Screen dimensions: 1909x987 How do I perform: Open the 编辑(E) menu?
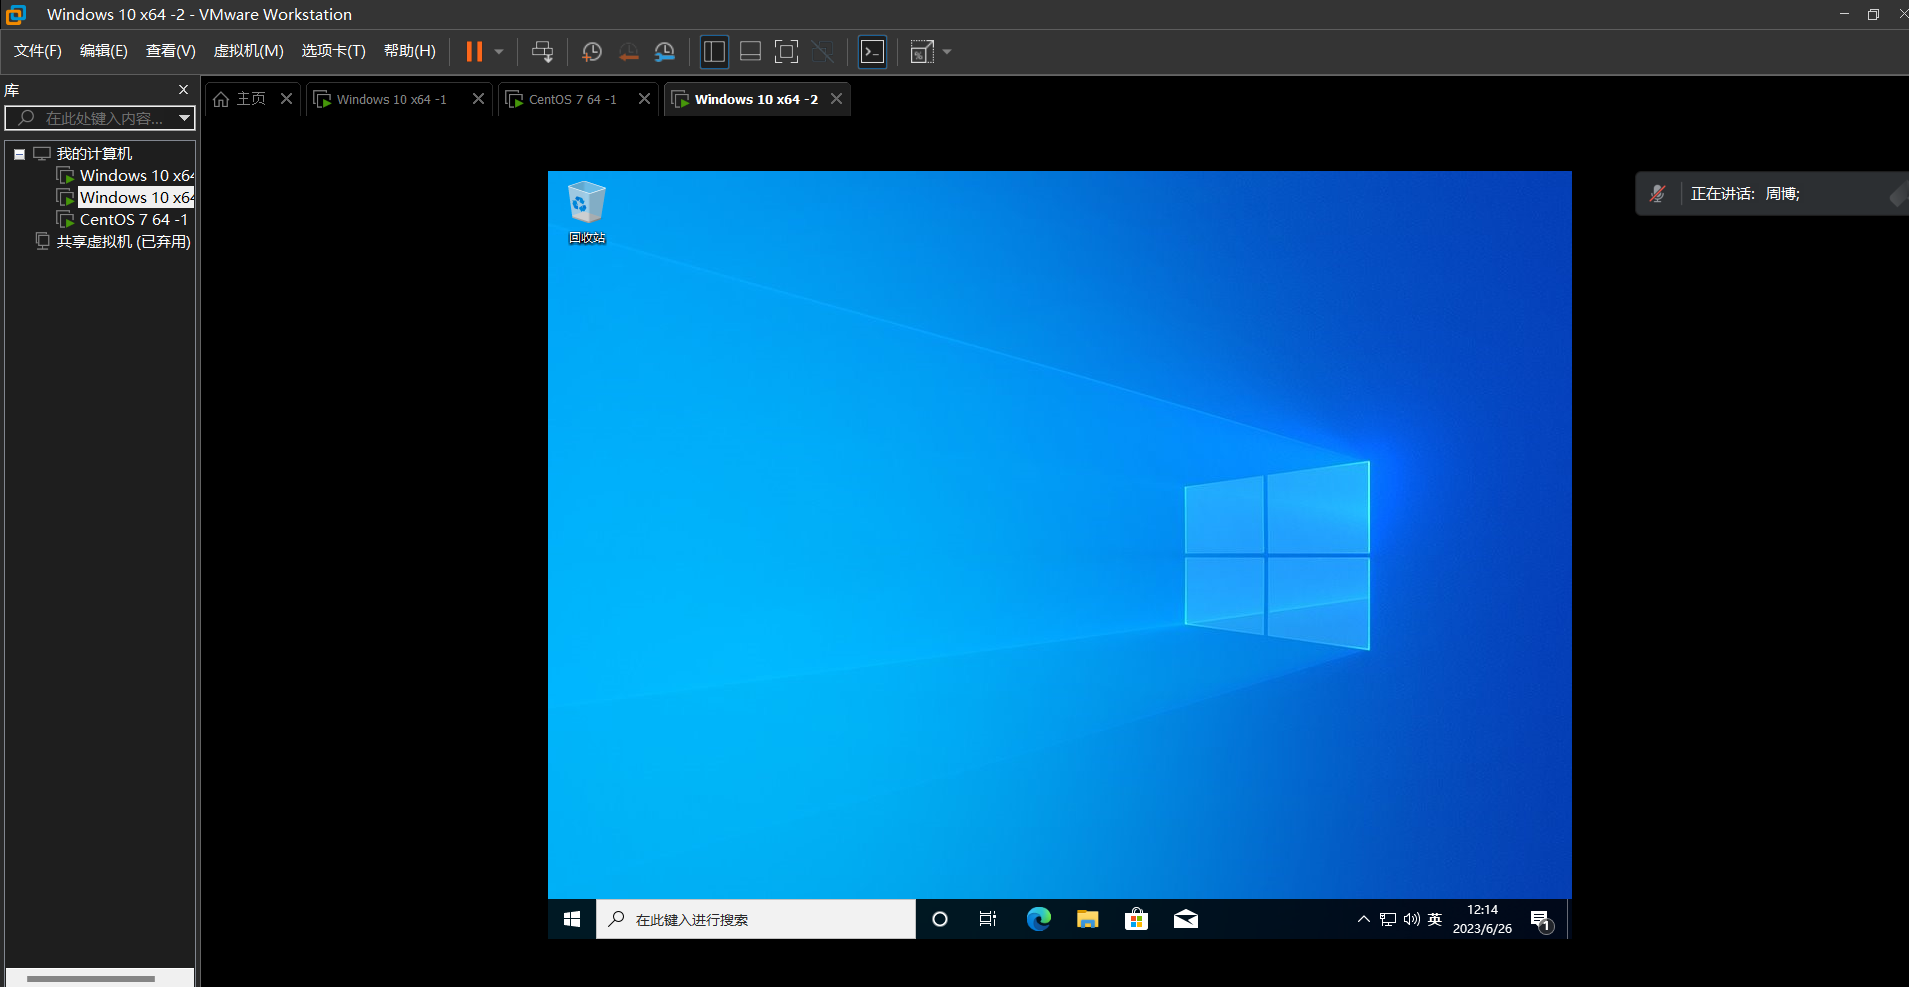click(x=104, y=51)
